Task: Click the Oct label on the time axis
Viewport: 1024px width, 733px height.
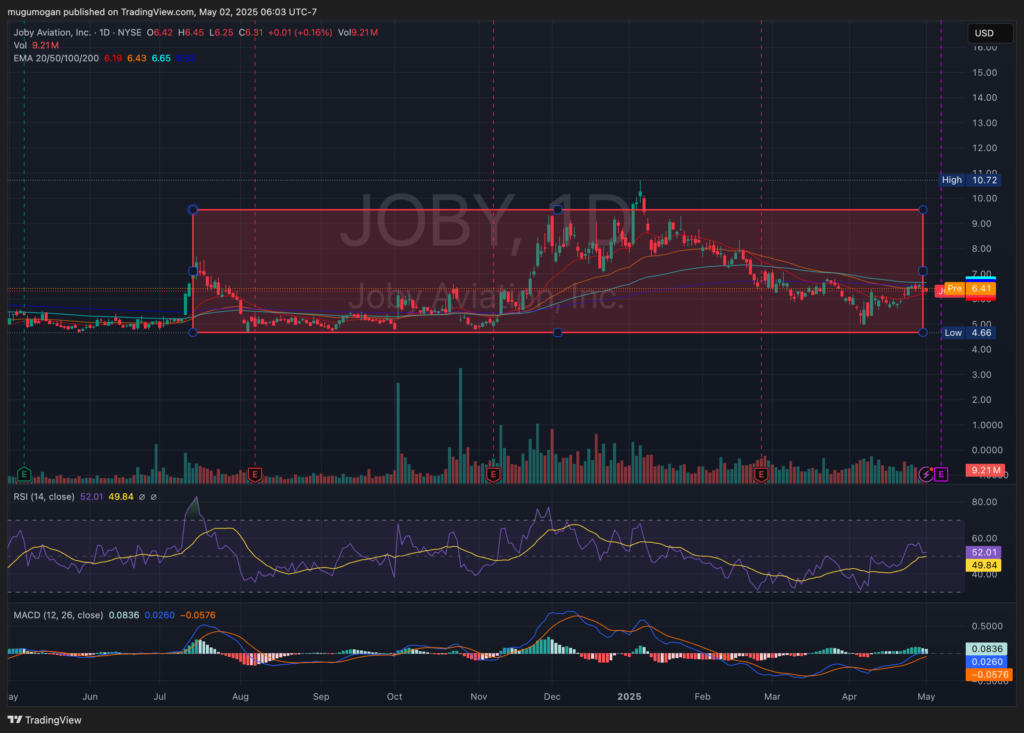Action: tap(394, 697)
